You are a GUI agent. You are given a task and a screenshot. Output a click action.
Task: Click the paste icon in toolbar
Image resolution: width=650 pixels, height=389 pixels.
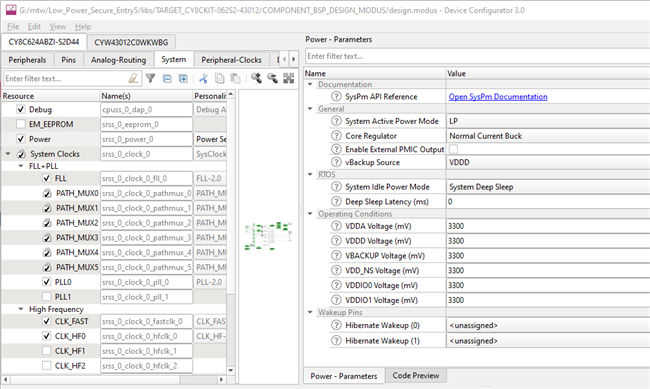point(235,78)
